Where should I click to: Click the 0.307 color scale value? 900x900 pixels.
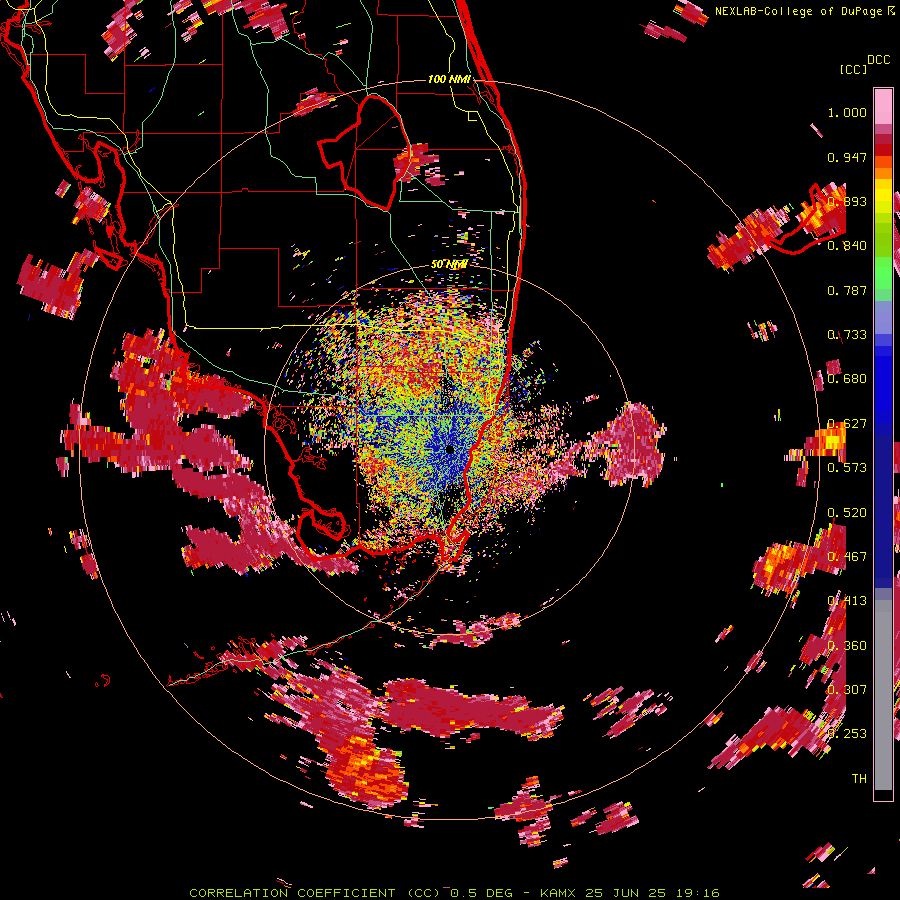(x=847, y=690)
